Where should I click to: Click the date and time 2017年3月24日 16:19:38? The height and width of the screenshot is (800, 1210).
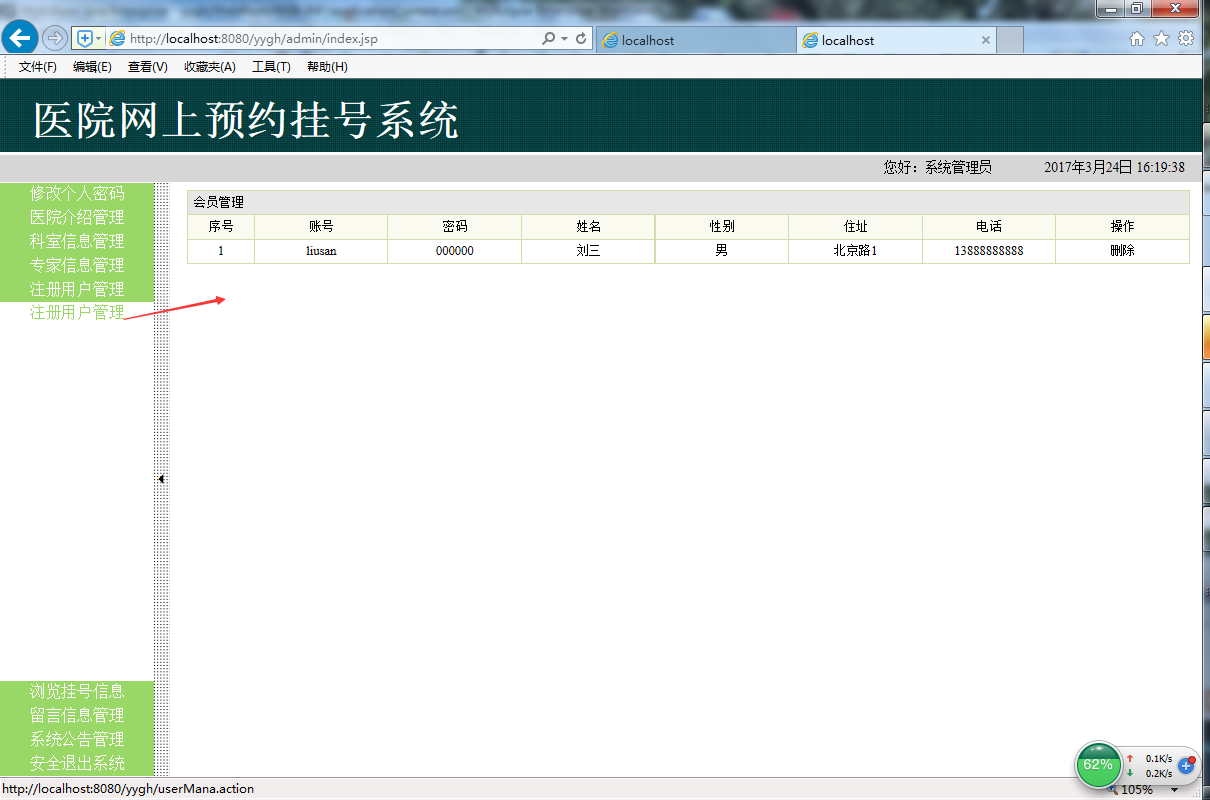pos(1114,167)
